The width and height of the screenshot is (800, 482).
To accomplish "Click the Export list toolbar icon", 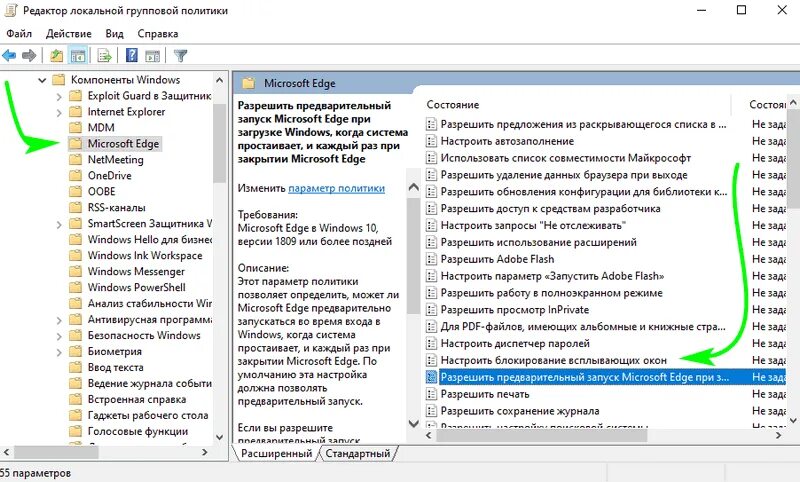I will 105,55.
